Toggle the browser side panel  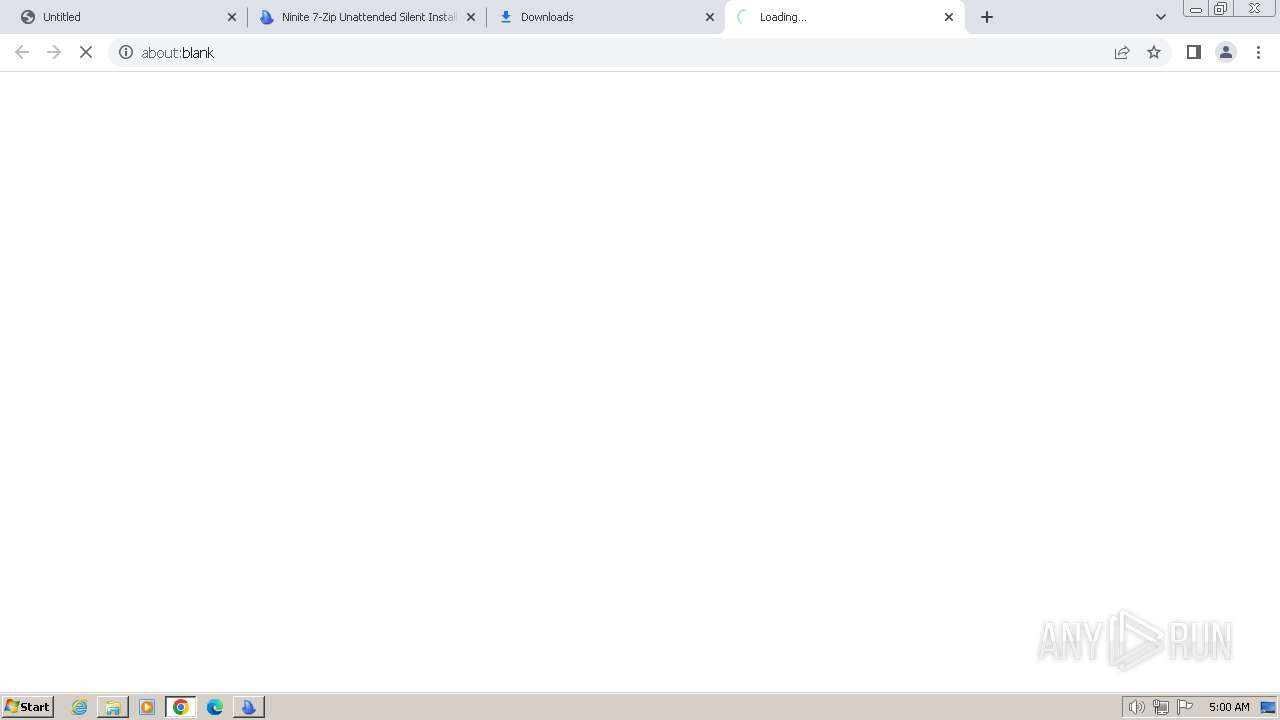click(1194, 52)
